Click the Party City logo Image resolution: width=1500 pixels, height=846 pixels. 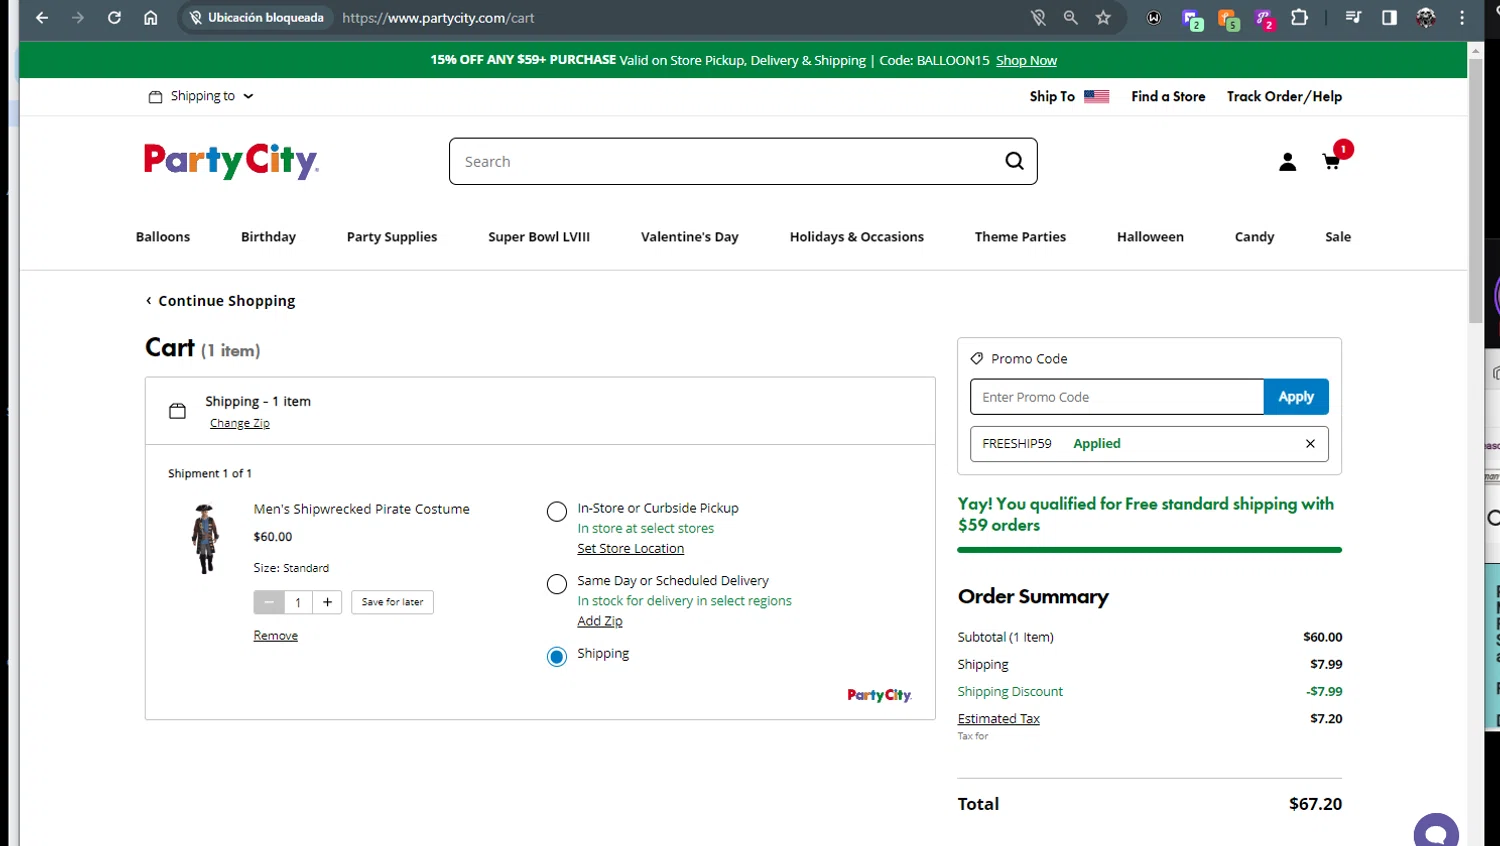point(231,161)
